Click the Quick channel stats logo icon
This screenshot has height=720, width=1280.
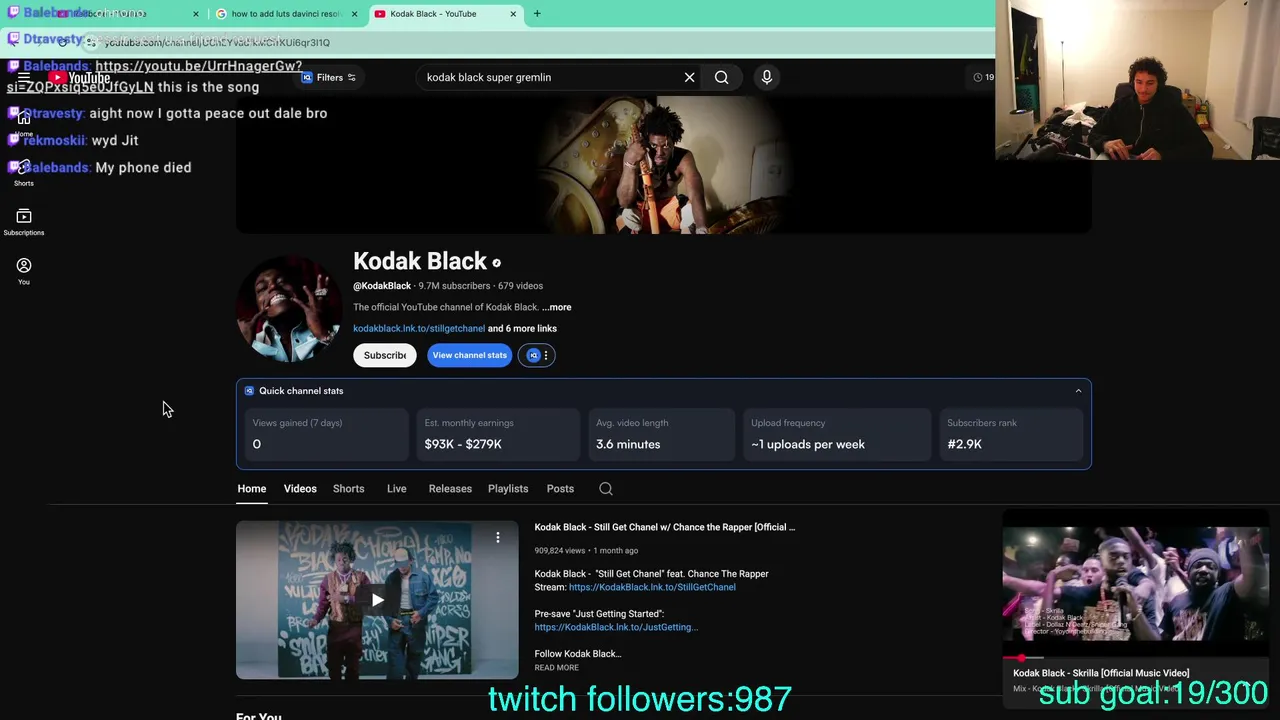coord(249,391)
